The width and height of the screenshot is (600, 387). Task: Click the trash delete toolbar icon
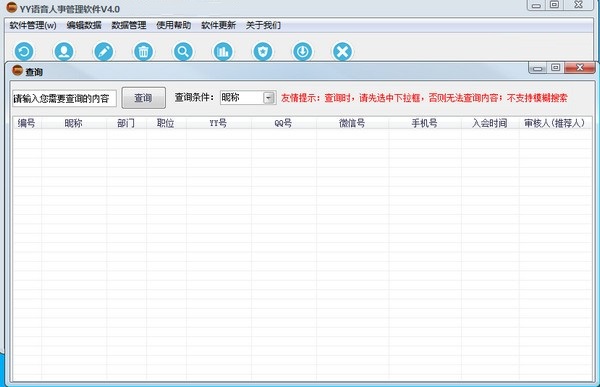(x=143, y=52)
